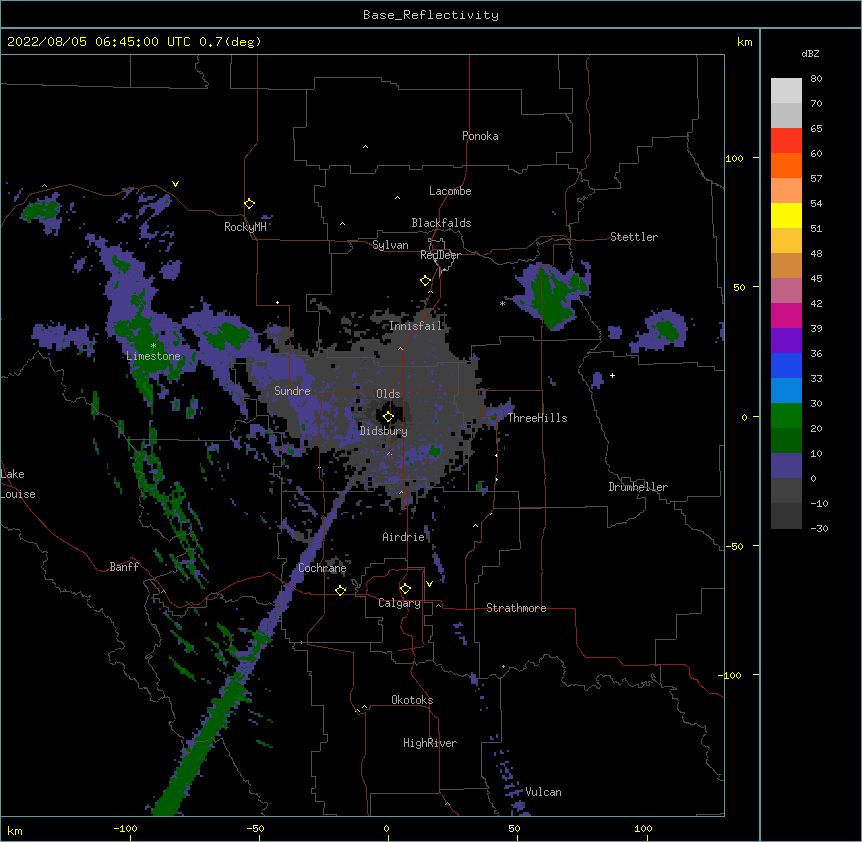Select the purple 39–36 dBZ legend swatch

click(786, 341)
